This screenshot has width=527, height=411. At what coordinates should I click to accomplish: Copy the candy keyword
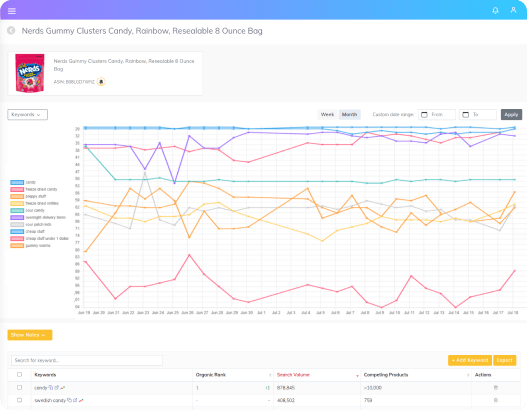[x=51, y=387]
